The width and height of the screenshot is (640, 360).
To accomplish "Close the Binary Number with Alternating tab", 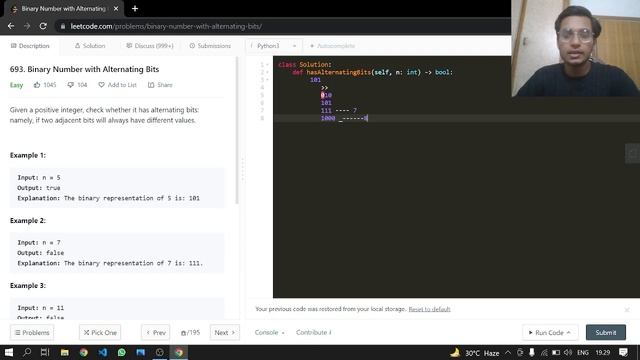I will tap(116, 9).
